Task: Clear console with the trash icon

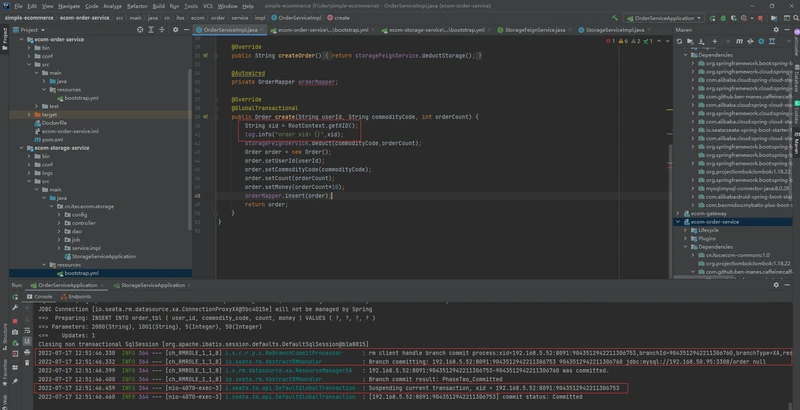Action: (x=27, y=363)
